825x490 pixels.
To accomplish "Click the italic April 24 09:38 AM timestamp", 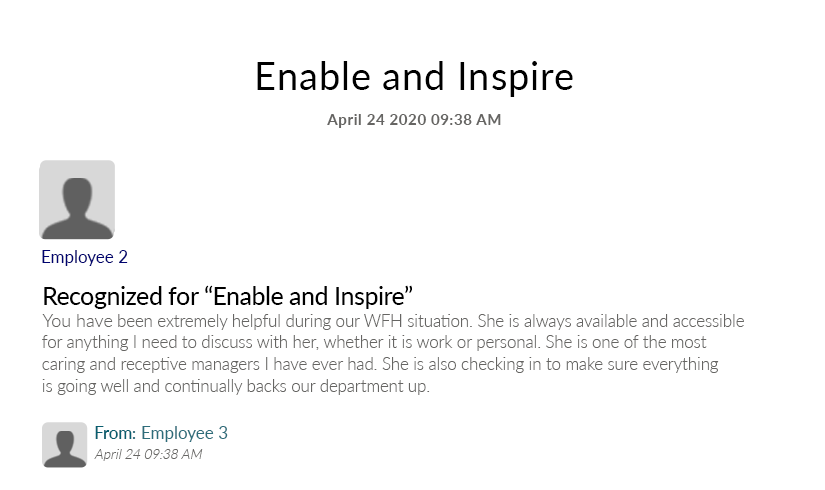I will [148, 454].
